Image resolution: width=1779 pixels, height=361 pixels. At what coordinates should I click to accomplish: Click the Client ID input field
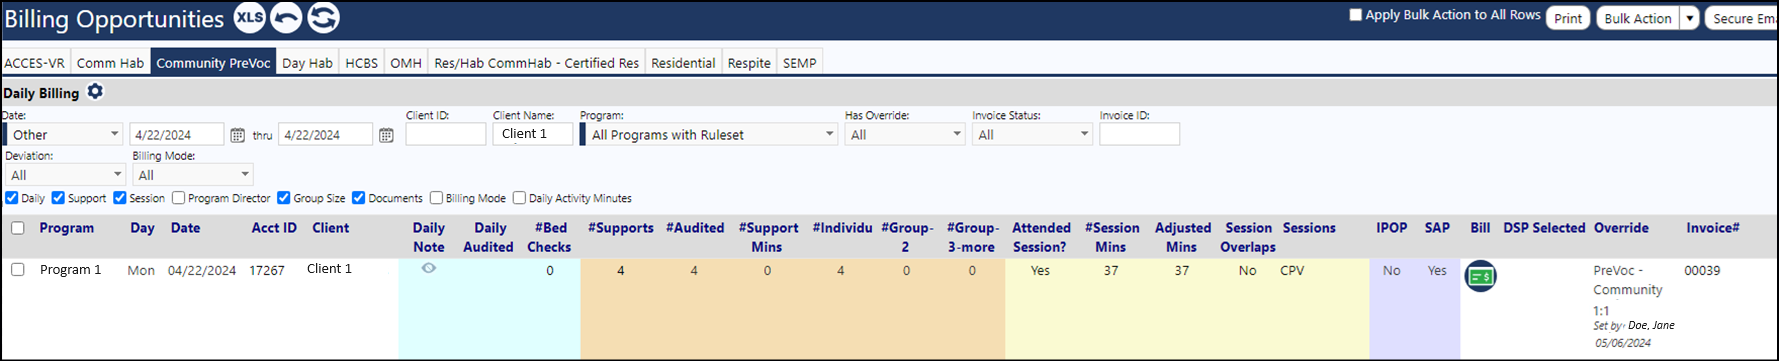pyautogui.click(x=446, y=134)
